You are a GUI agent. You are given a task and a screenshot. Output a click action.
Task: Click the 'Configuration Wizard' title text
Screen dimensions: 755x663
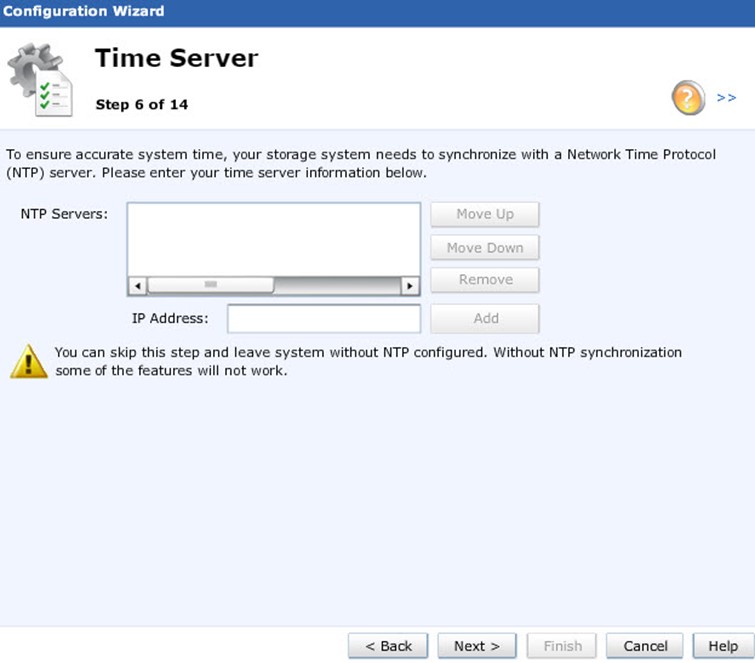click(x=83, y=11)
